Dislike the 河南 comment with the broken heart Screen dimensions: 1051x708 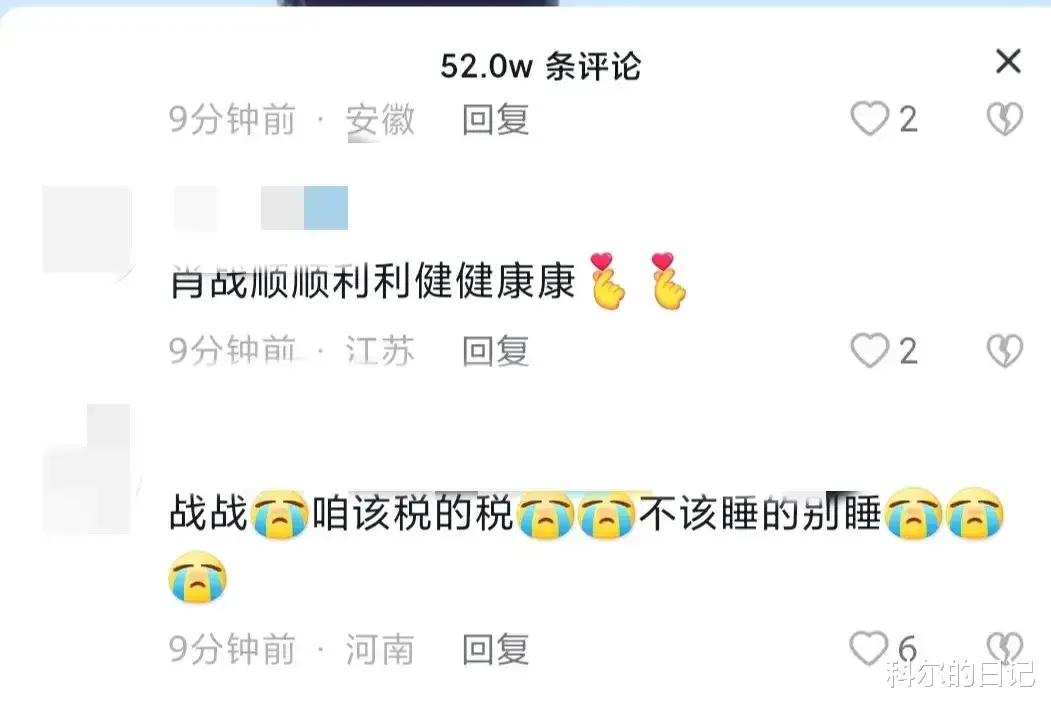tap(1005, 648)
